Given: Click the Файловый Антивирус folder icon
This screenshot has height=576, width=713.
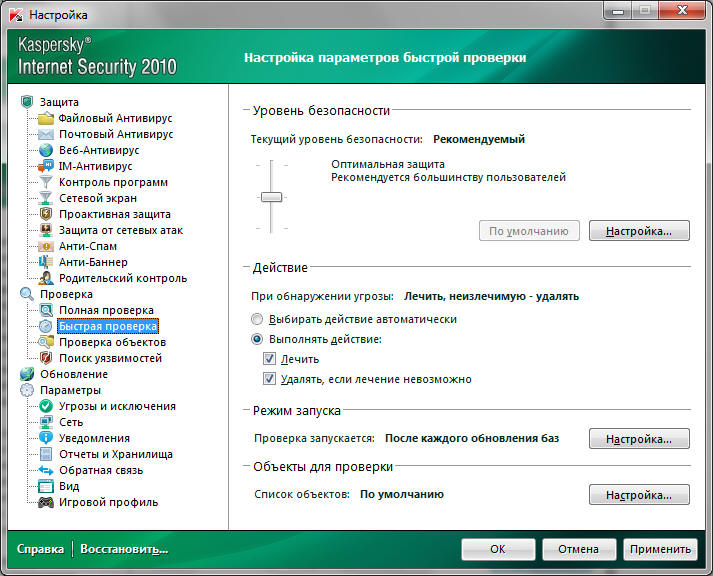Looking at the screenshot, I should click(x=45, y=118).
